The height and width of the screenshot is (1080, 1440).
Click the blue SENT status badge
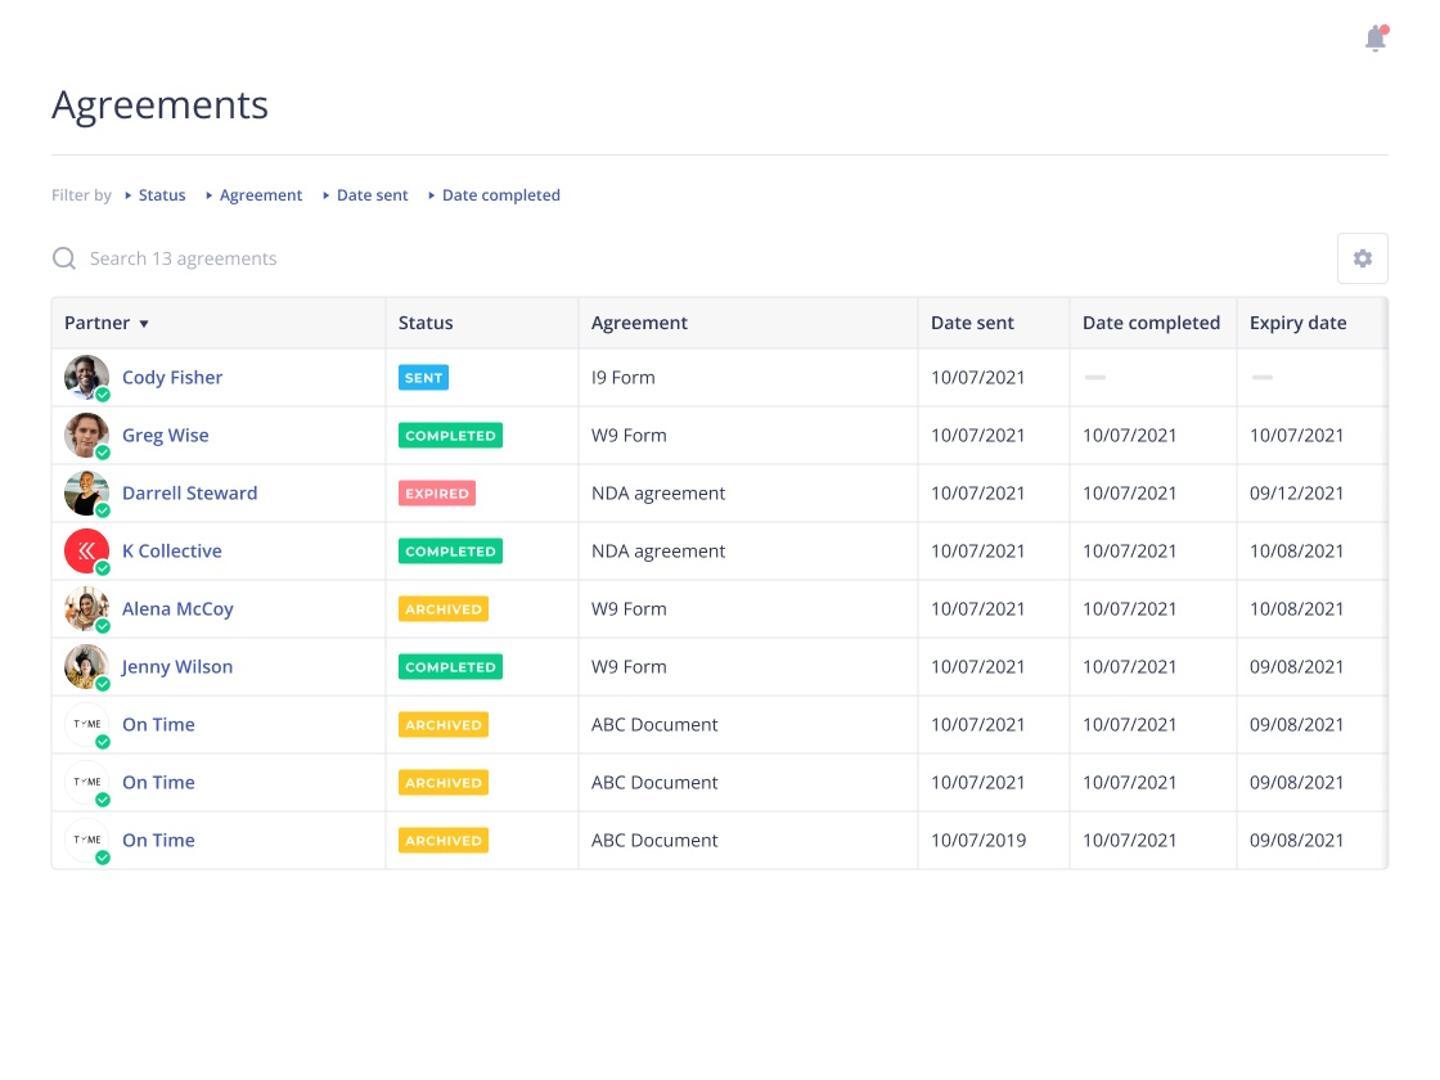(x=423, y=378)
